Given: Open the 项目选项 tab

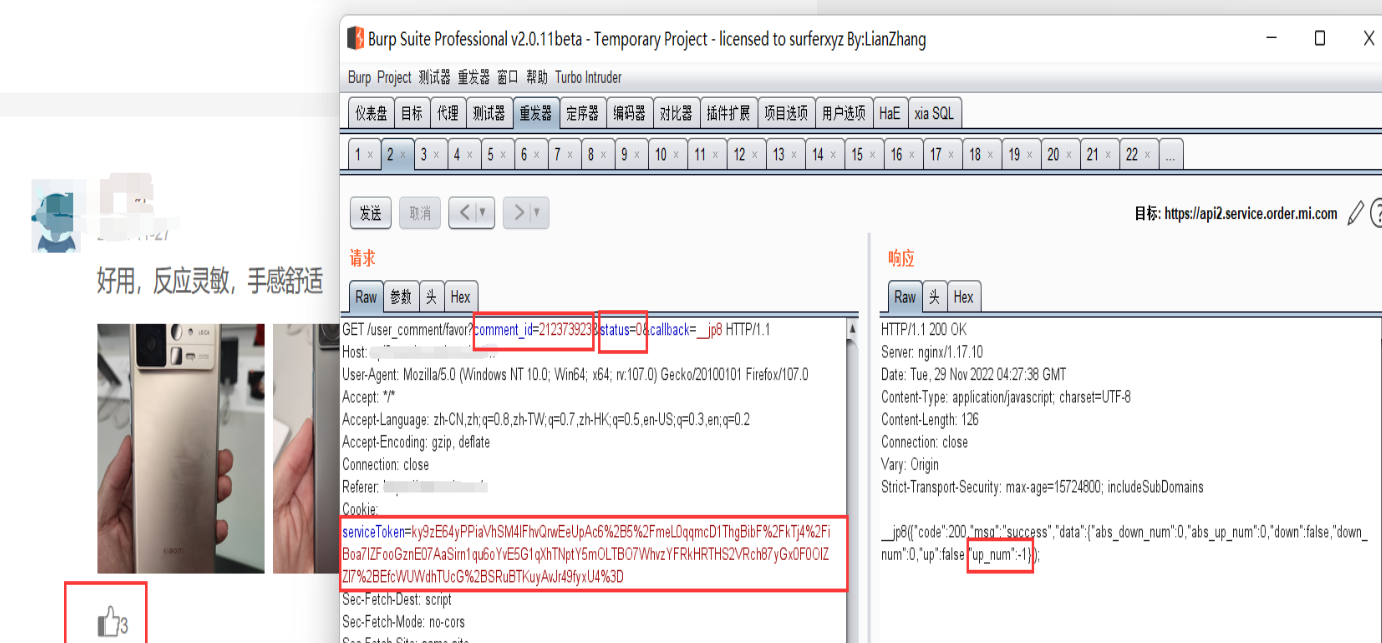Looking at the screenshot, I should (786, 113).
